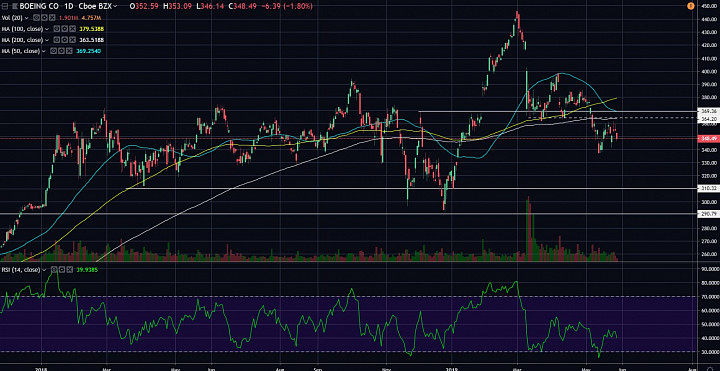This screenshot has height=371, width=720.
Task: Expand the MA (100, close) options arrow
Action: click(47, 29)
